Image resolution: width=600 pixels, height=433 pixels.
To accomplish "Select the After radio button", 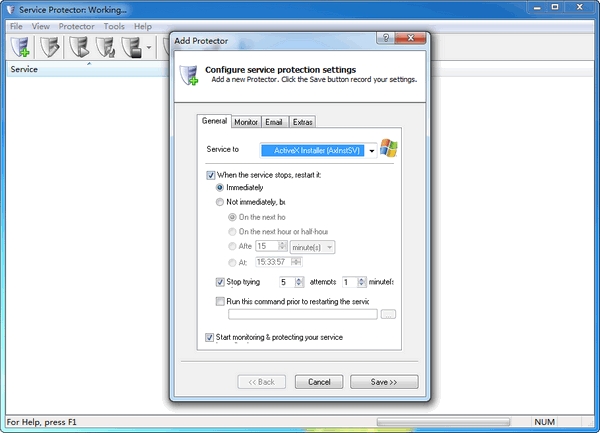I will [x=232, y=246].
